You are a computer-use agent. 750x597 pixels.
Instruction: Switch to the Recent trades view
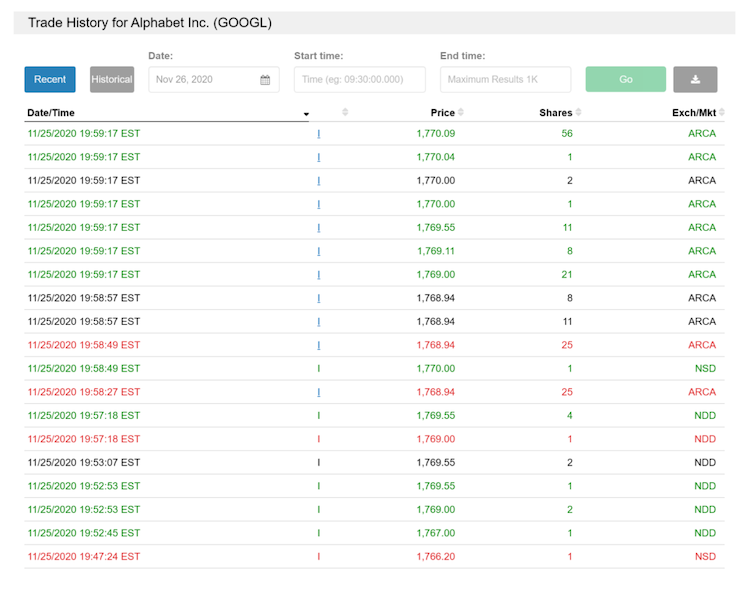50,80
